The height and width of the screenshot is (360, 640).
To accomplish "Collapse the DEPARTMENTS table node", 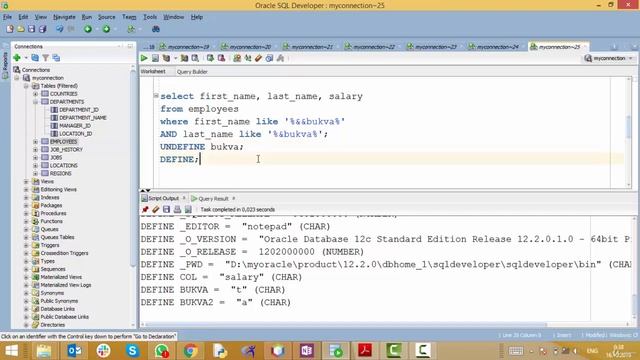I will point(36,102).
